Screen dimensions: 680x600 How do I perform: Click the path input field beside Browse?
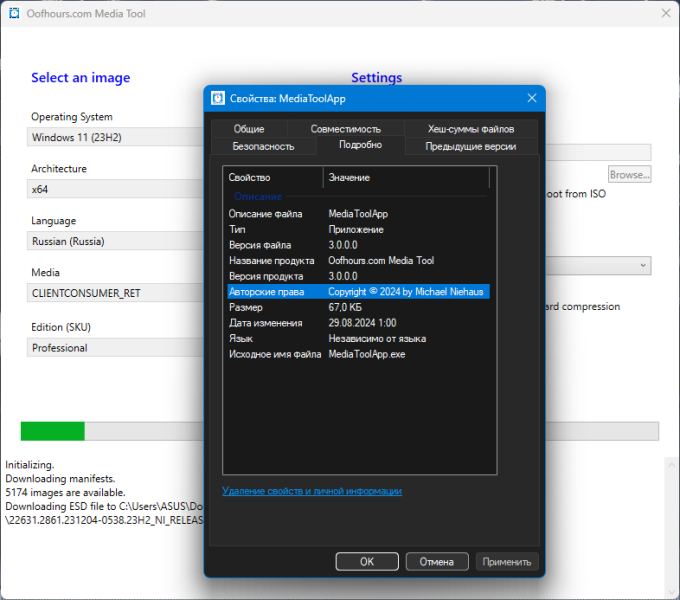click(x=598, y=153)
